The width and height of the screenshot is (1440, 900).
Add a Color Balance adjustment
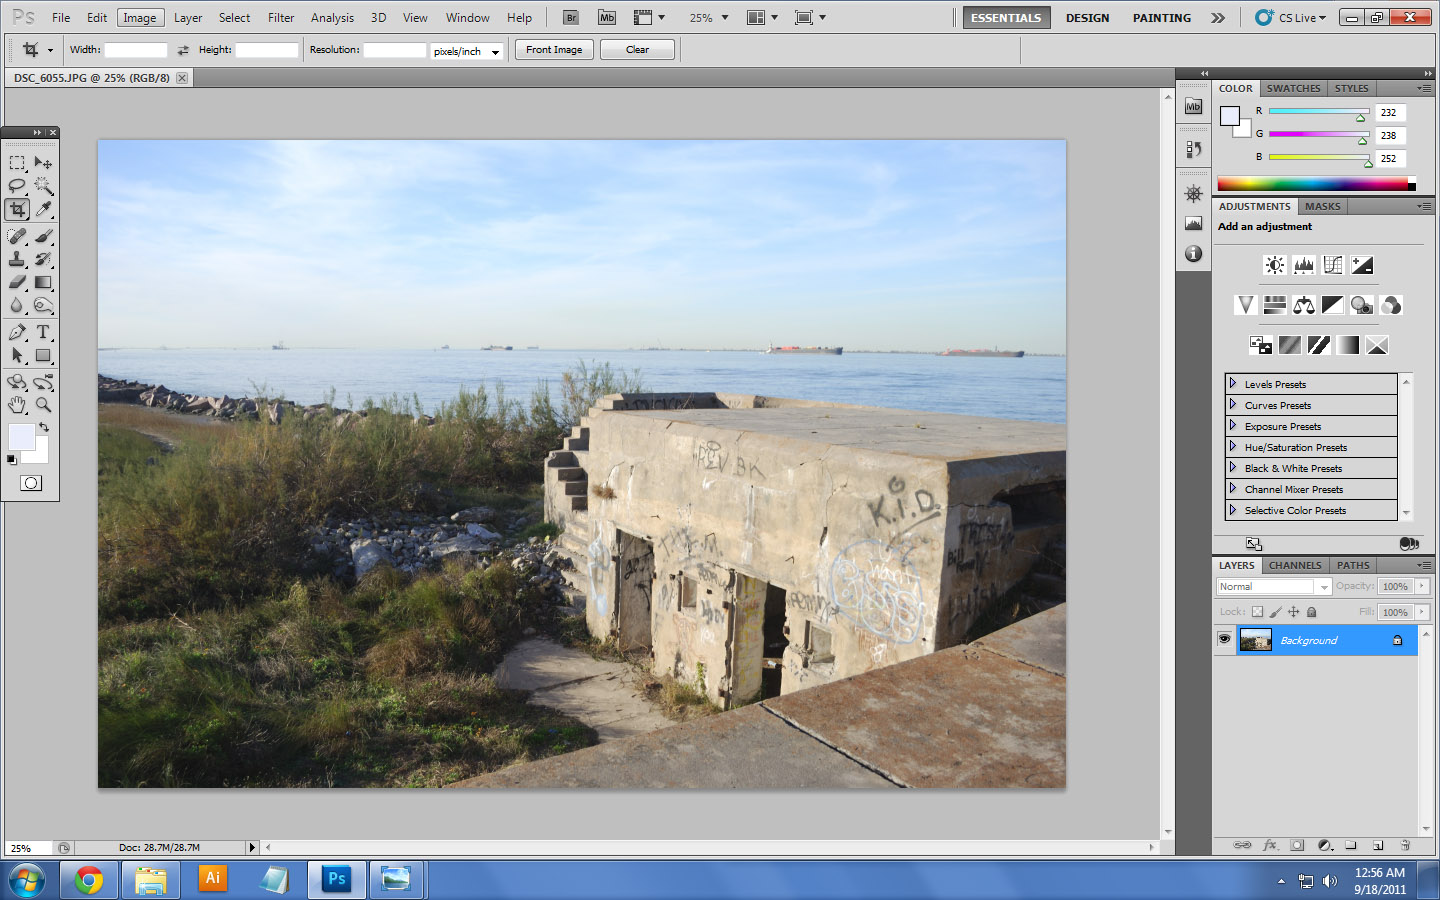pos(1303,305)
